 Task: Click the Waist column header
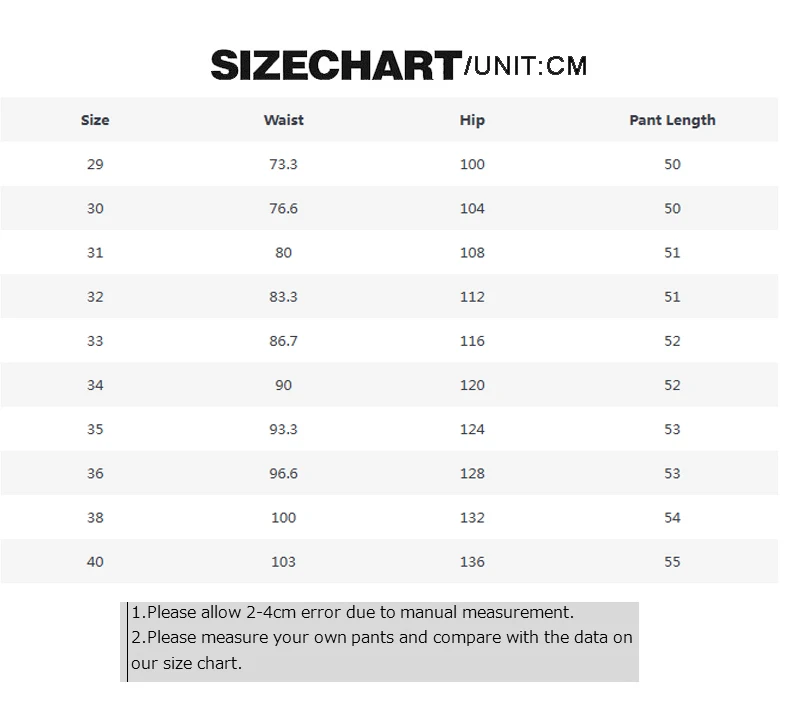click(x=283, y=120)
